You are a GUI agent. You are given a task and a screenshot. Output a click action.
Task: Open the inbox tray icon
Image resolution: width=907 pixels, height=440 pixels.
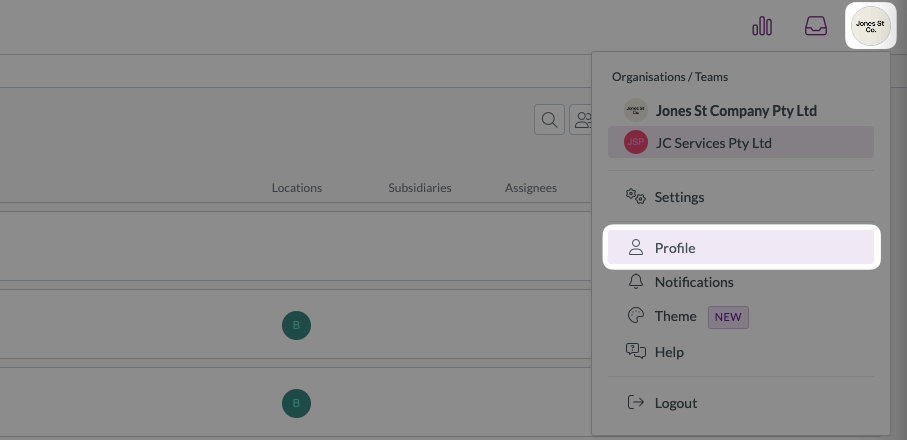point(816,27)
